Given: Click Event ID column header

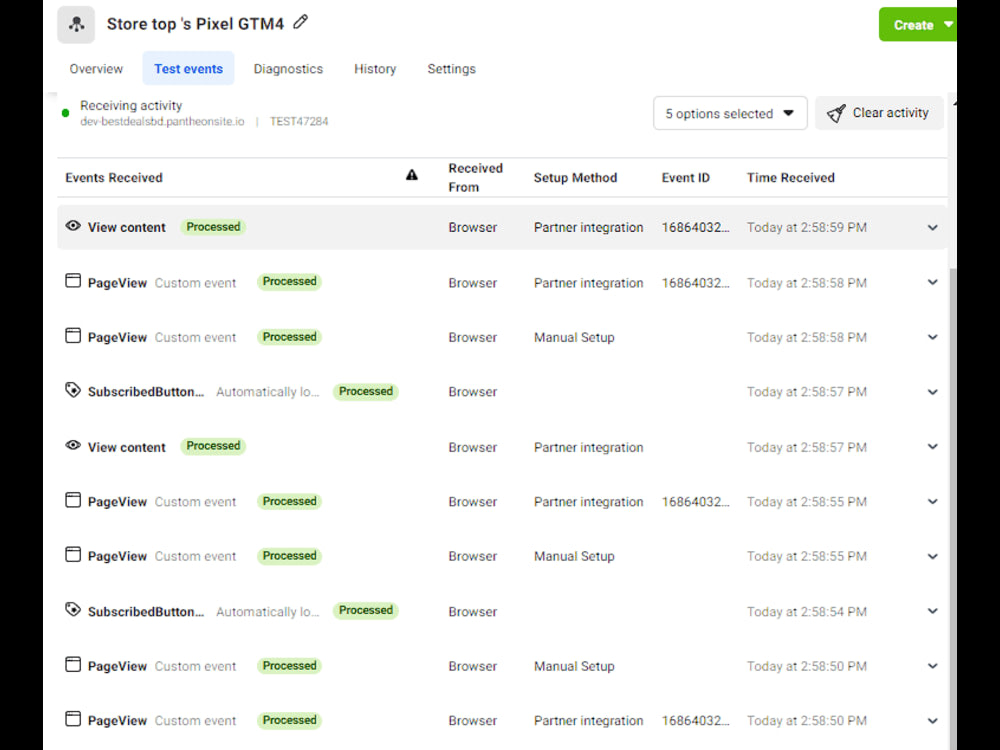Looking at the screenshot, I should (x=686, y=178).
